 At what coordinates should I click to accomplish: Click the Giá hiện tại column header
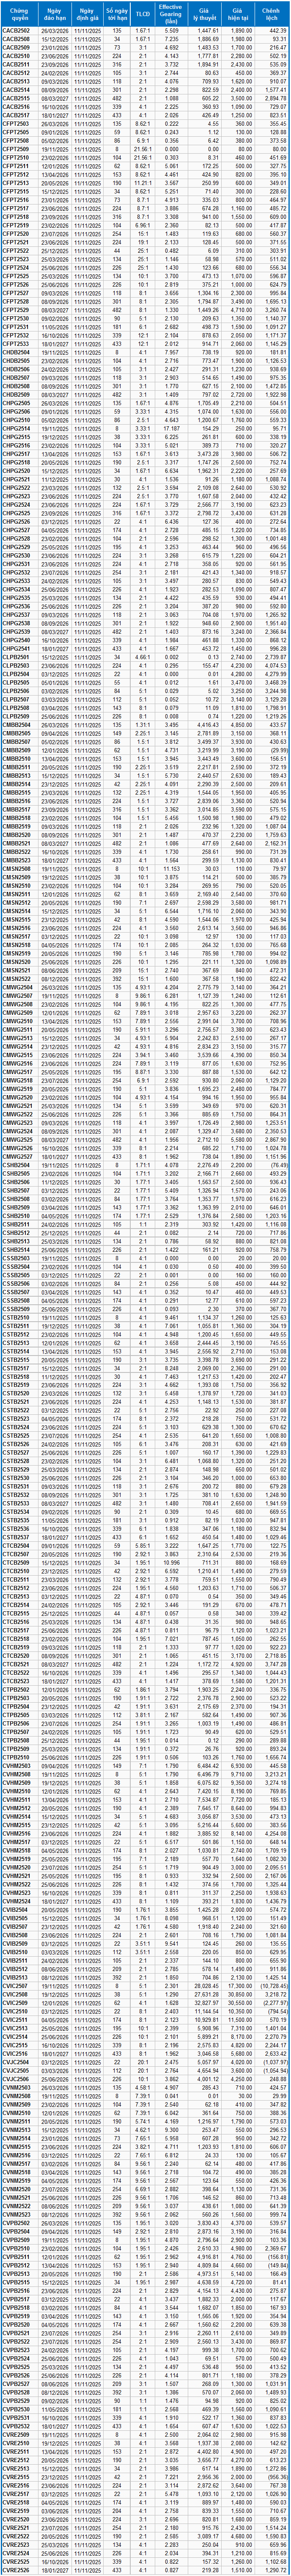[240, 15]
